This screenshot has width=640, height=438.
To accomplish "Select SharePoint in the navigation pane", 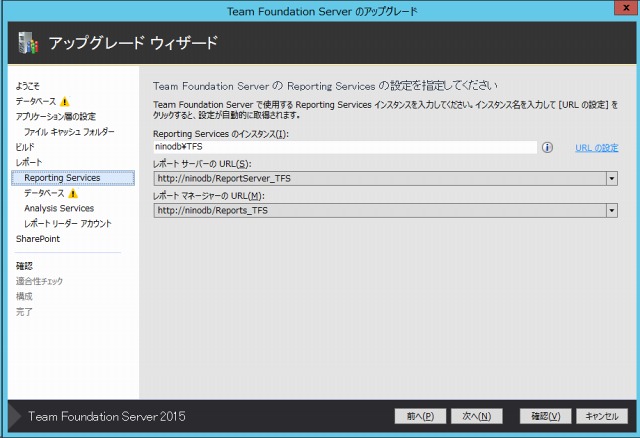I will pyautogui.click(x=38, y=239).
